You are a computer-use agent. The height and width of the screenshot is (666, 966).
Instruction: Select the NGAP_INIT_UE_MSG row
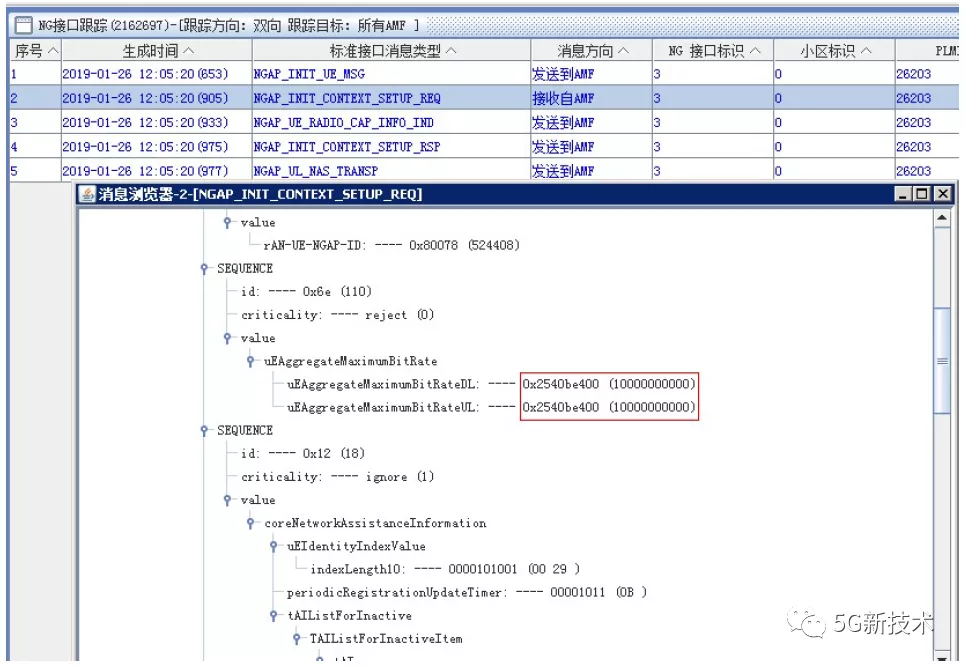coord(484,74)
